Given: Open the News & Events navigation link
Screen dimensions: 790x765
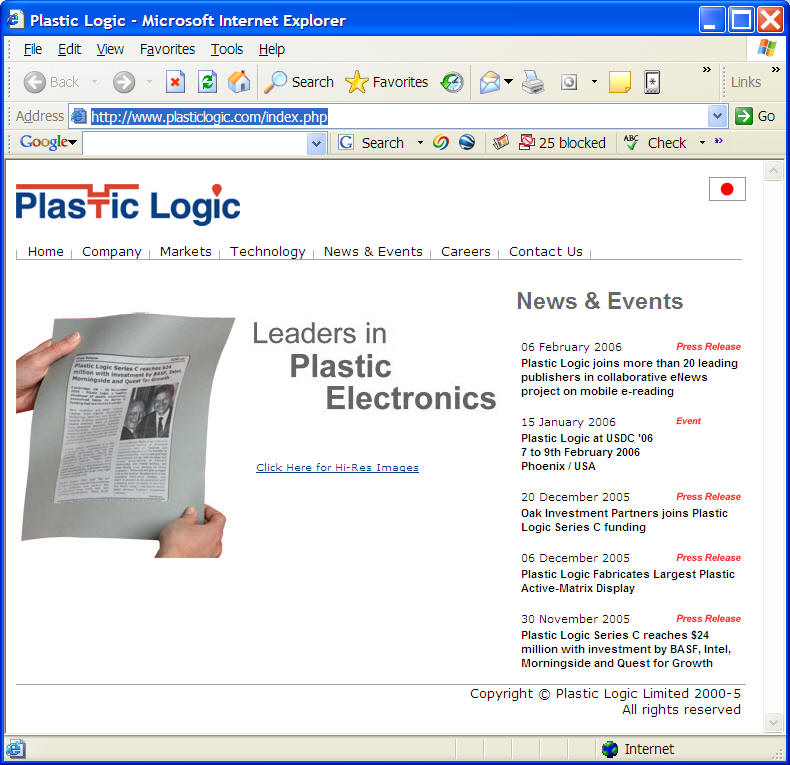Looking at the screenshot, I should tap(373, 251).
